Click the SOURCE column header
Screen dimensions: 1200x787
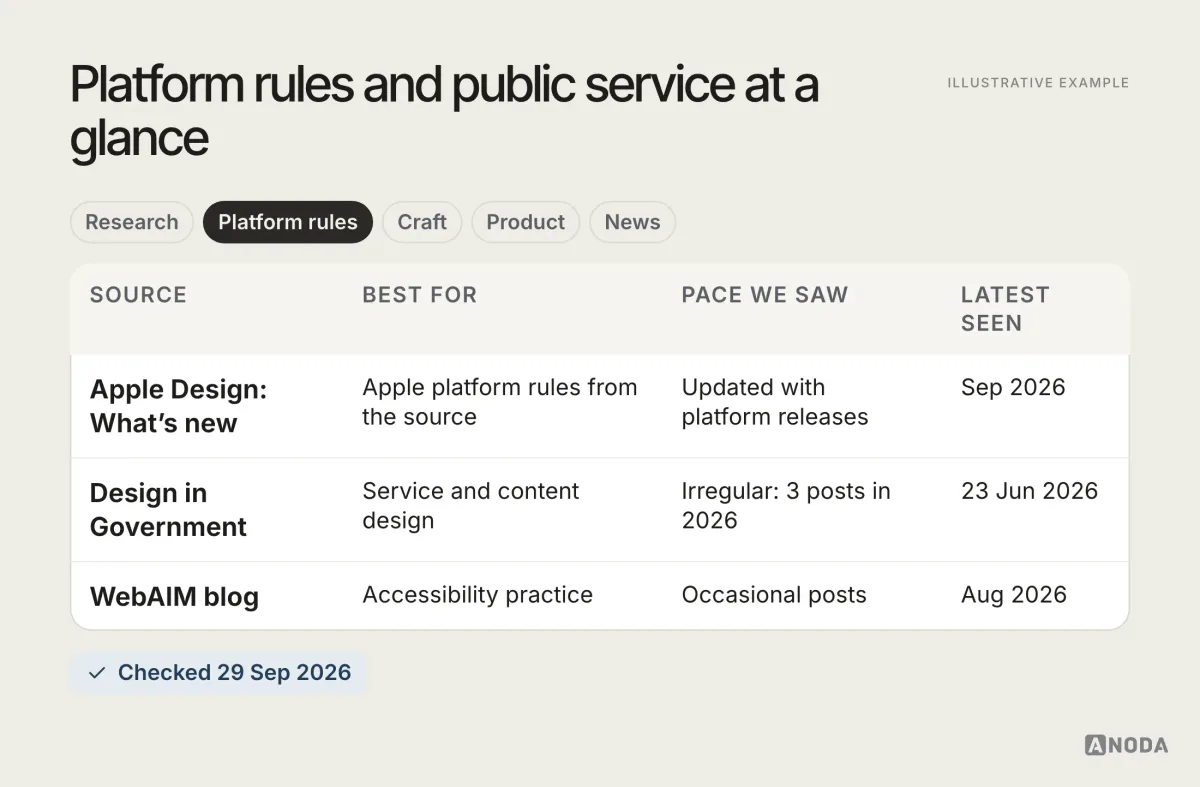pyautogui.click(x=138, y=295)
